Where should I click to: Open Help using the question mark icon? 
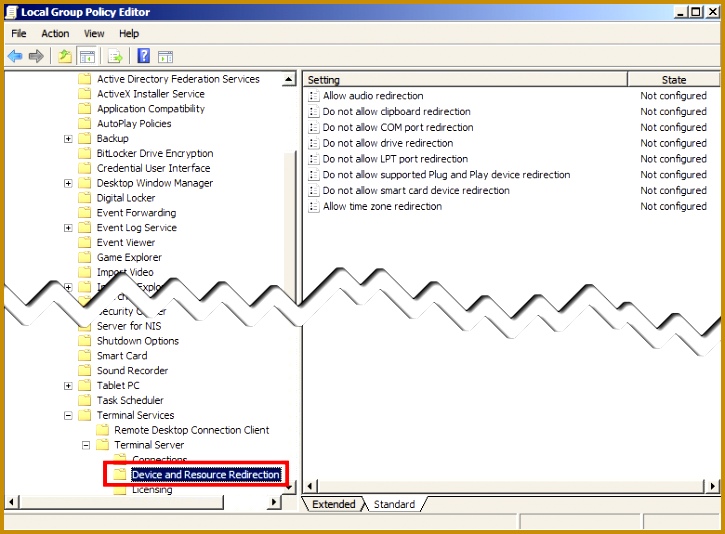[144, 56]
